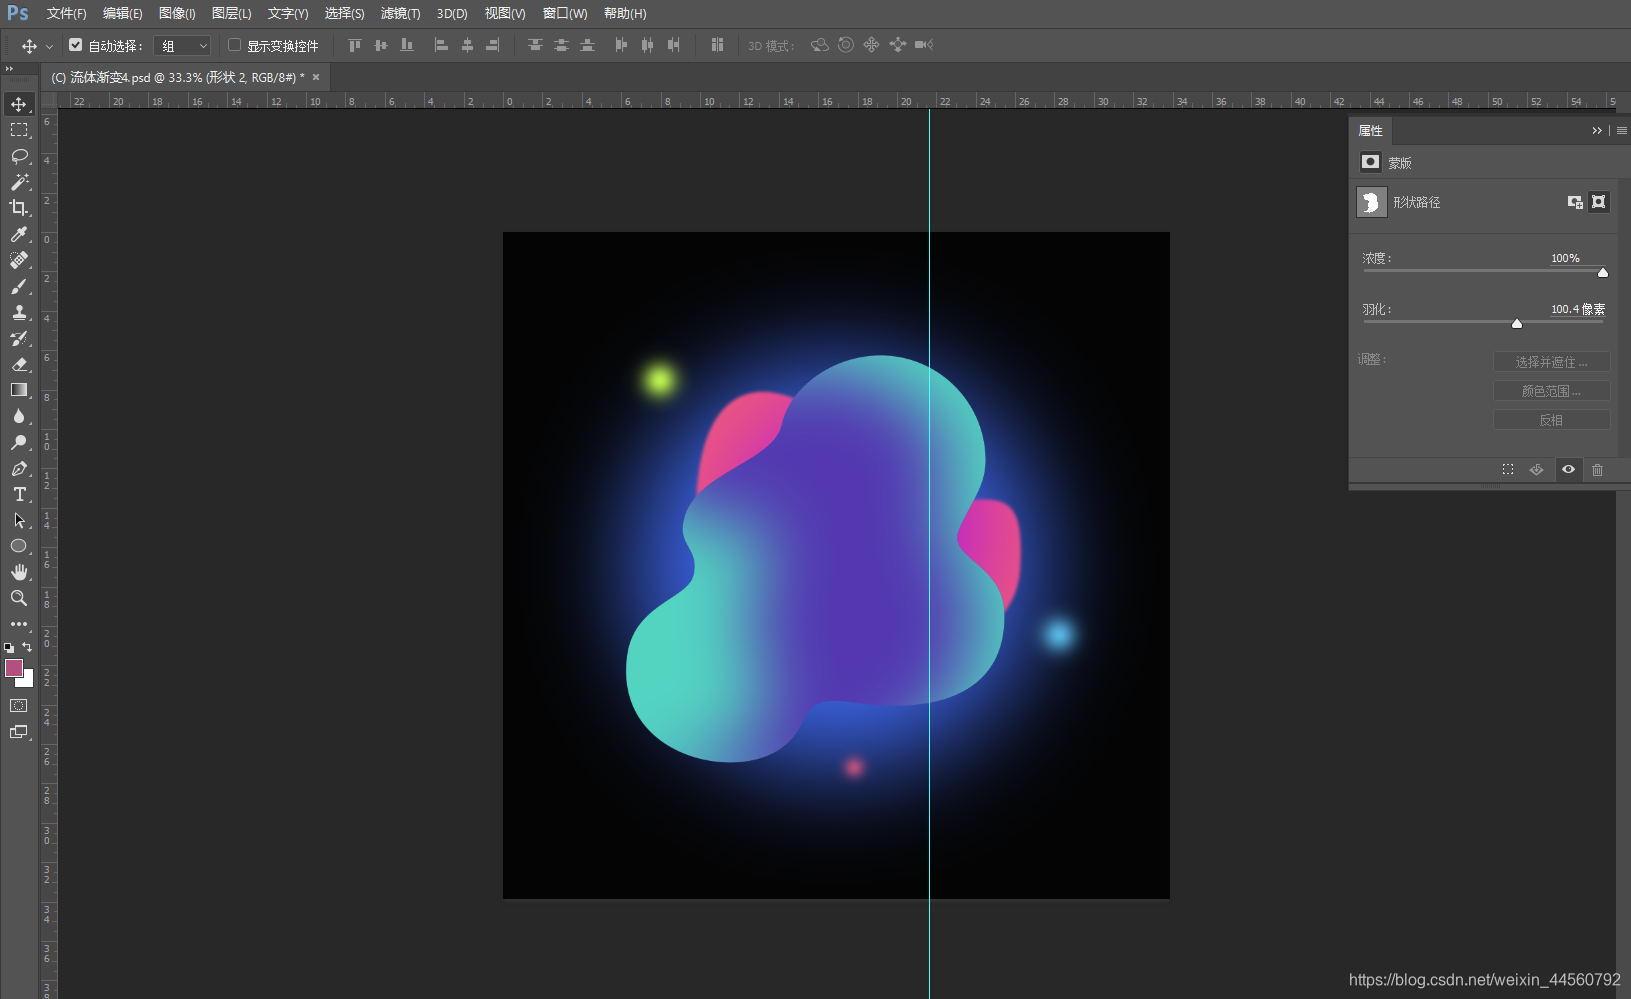Screen dimensions: 1631x999
Task: Click the pink foreground color swatch
Action: [13, 668]
